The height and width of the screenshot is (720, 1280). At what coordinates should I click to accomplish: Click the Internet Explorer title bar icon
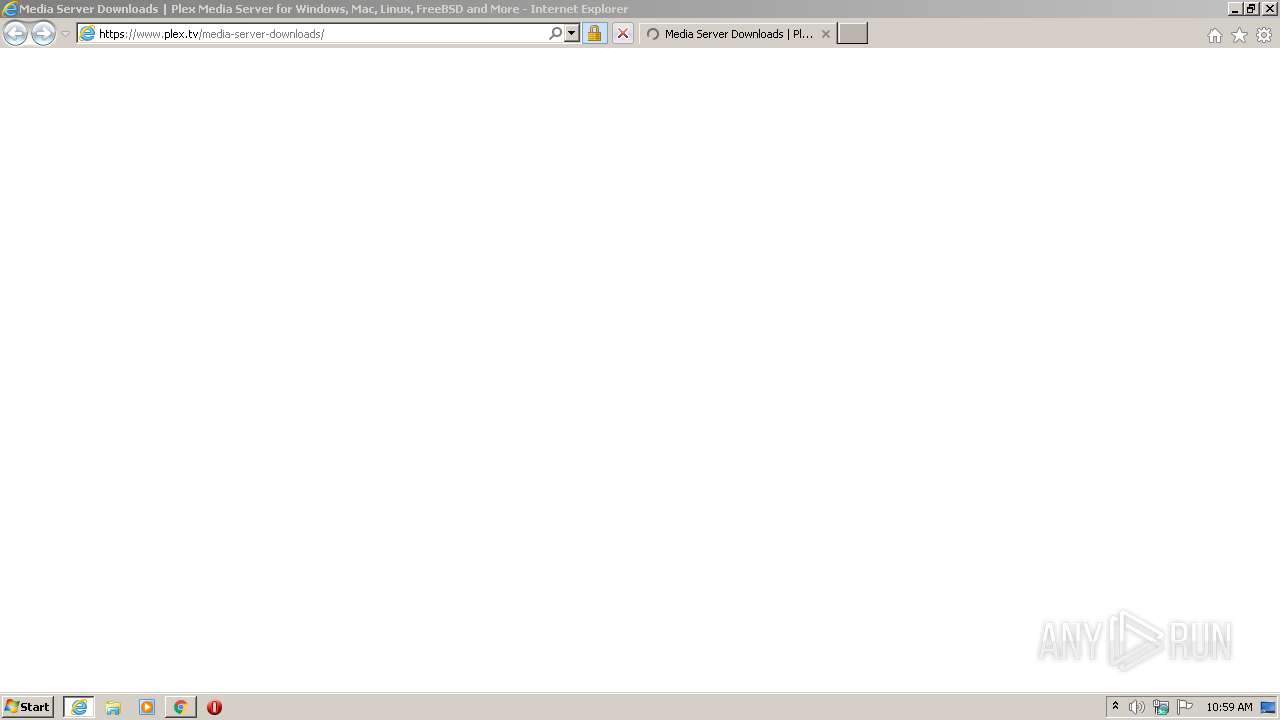click(x=10, y=9)
